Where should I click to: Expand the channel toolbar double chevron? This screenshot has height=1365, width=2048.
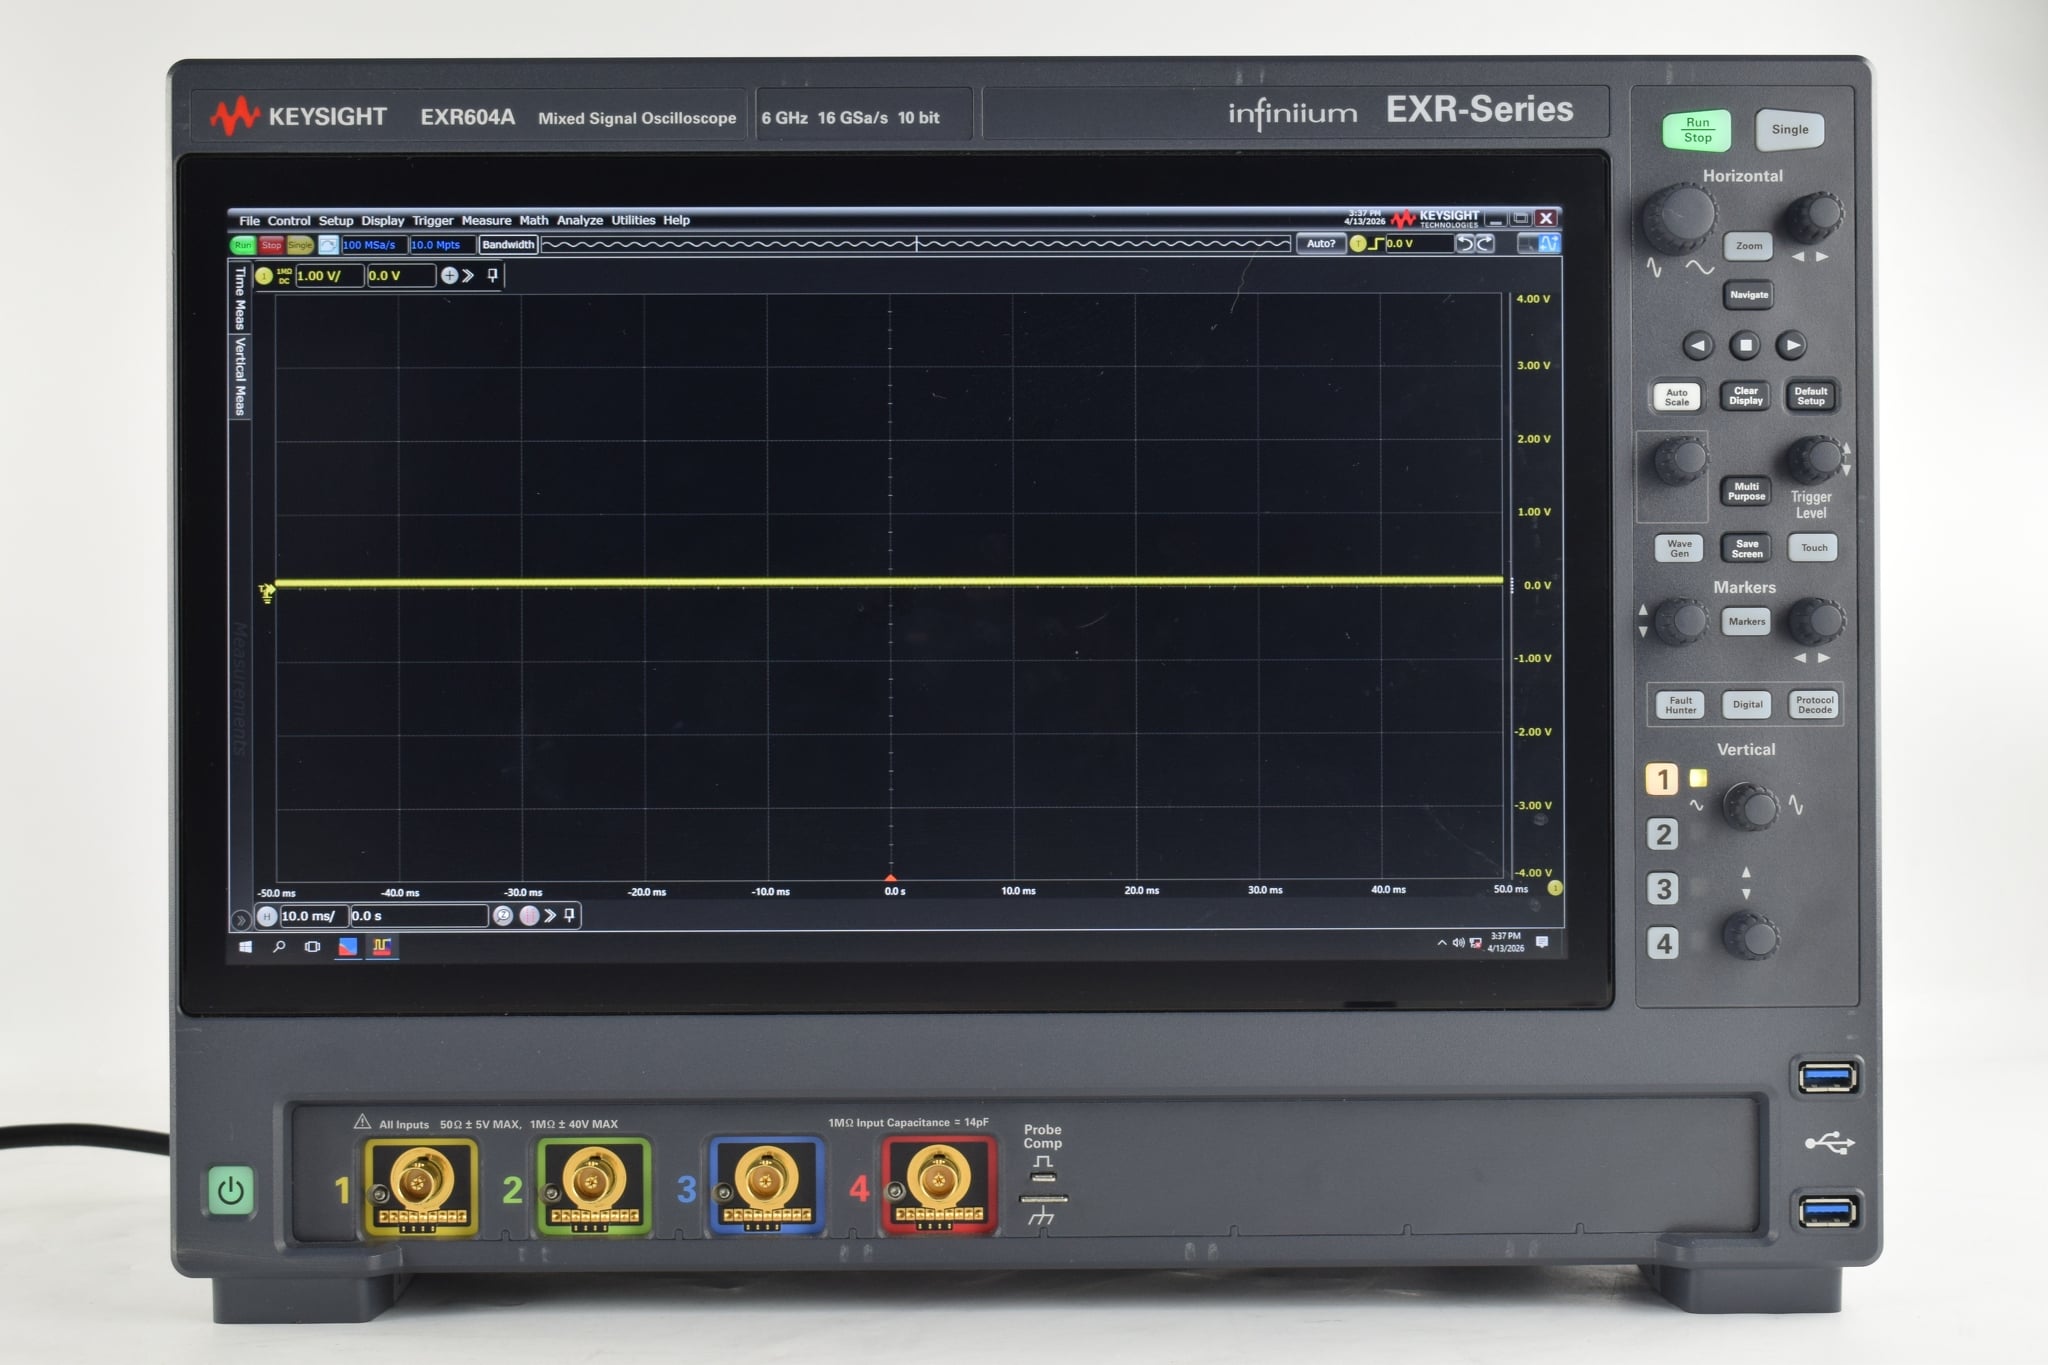[468, 276]
